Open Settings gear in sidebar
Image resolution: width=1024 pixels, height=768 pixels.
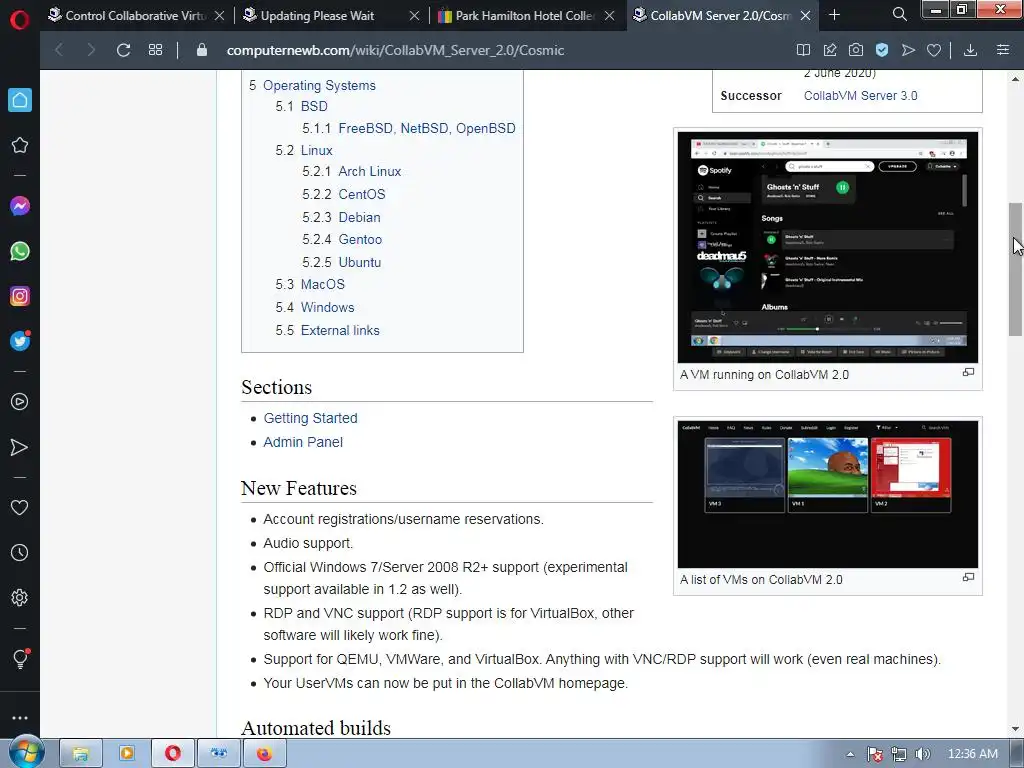tap(20, 598)
